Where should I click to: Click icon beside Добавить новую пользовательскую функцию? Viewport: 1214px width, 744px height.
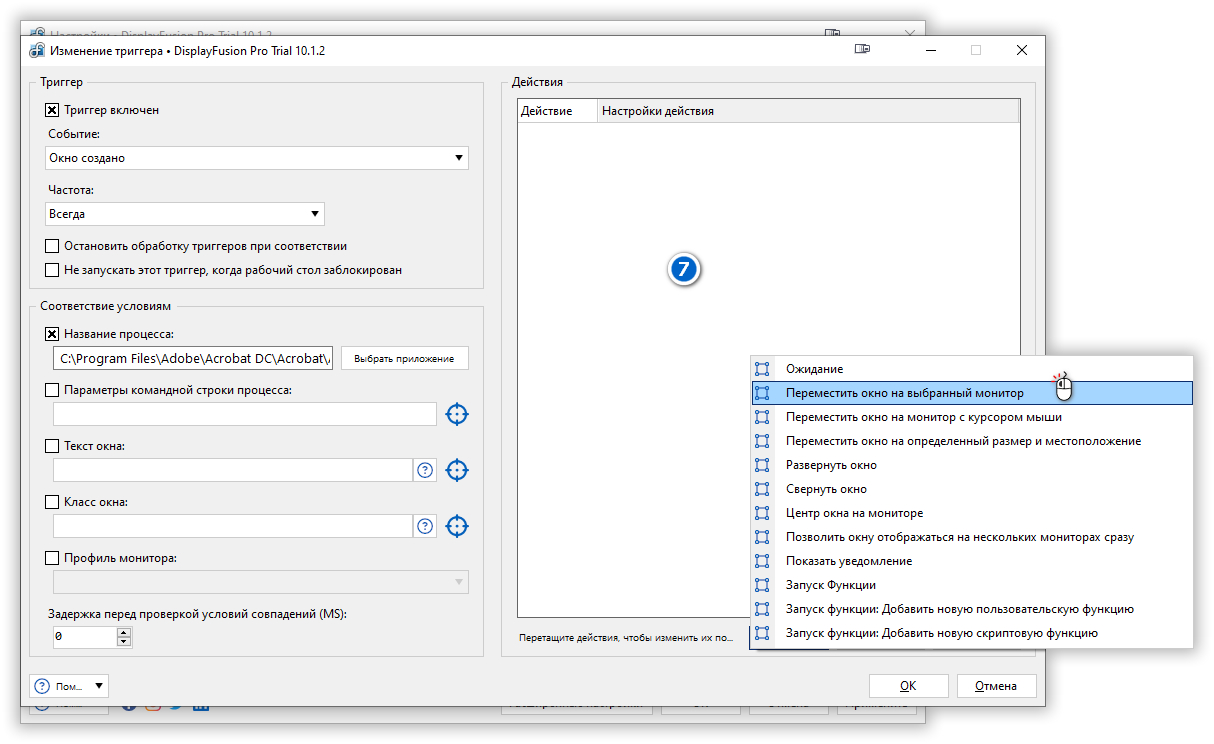tap(762, 609)
